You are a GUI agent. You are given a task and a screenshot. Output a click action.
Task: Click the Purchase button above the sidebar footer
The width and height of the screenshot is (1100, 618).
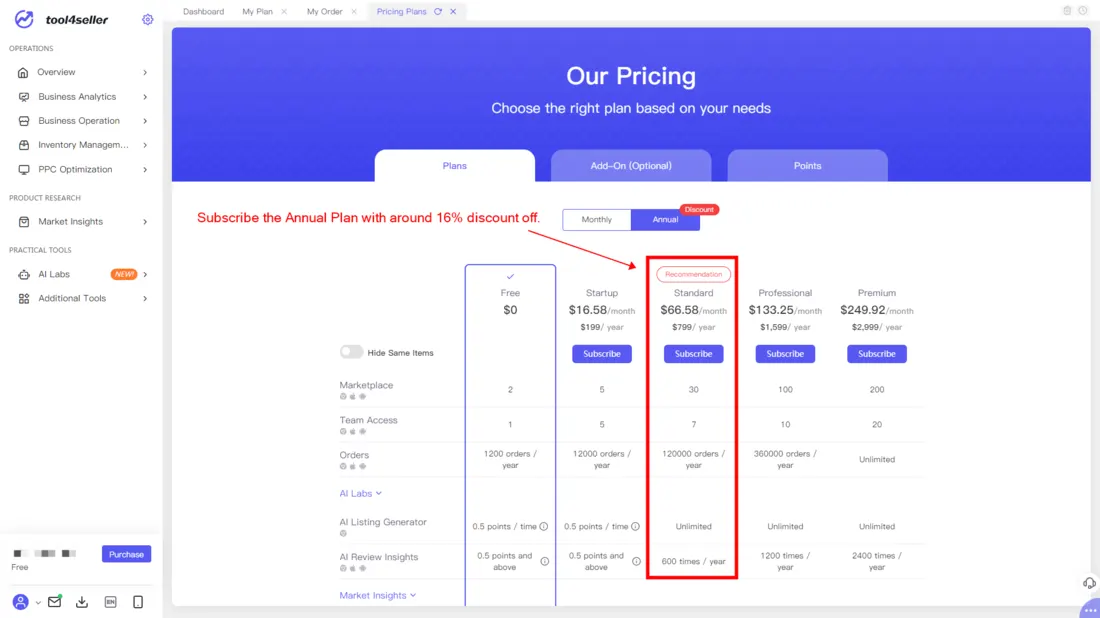(x=126, y=553)
